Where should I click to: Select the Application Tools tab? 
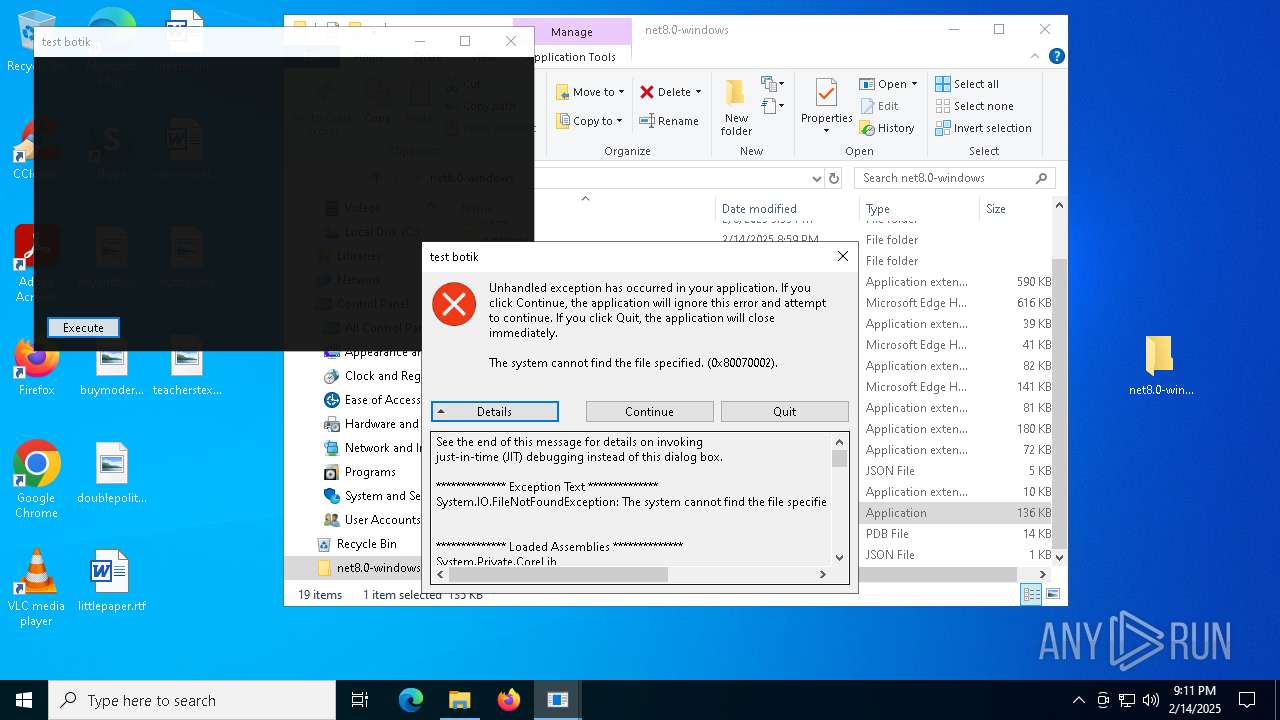click(572, 57)
